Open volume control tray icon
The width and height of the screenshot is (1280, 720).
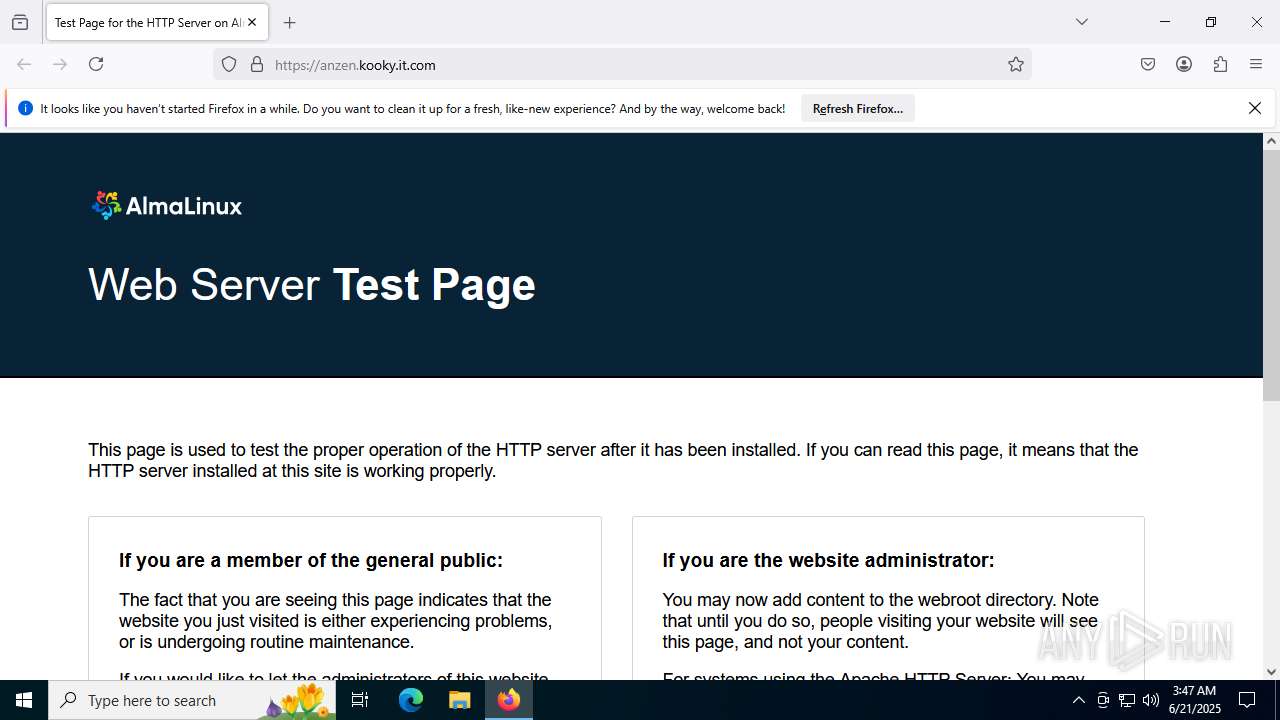[1151, 700]
